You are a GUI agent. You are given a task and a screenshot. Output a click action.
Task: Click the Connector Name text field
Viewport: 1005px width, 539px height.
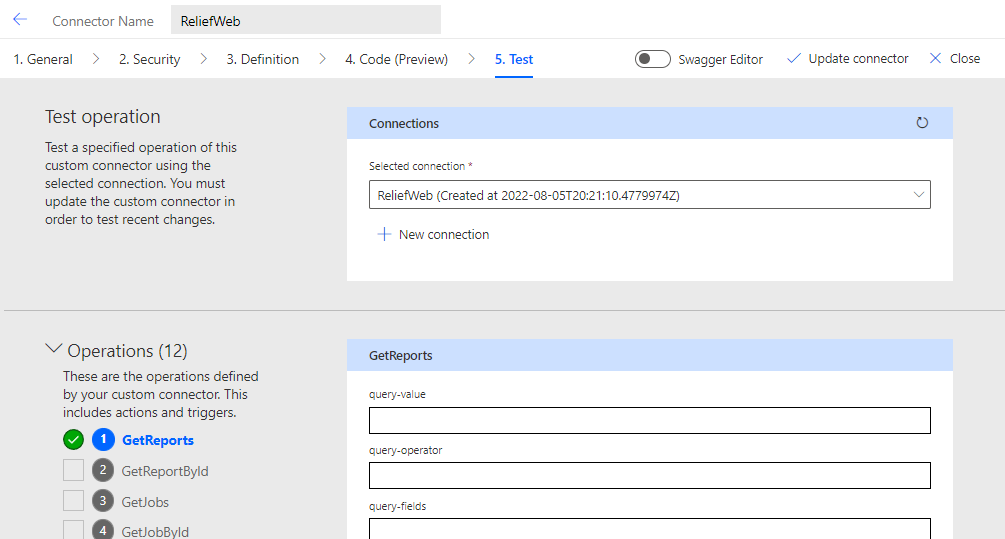pyautogui.click(x=306, y=20)
